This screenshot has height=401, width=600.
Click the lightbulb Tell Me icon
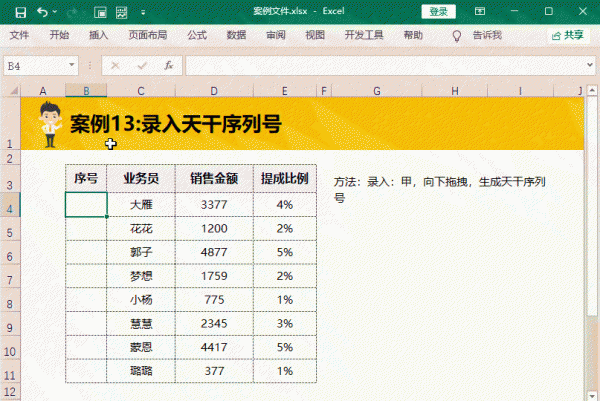[457, 36]
